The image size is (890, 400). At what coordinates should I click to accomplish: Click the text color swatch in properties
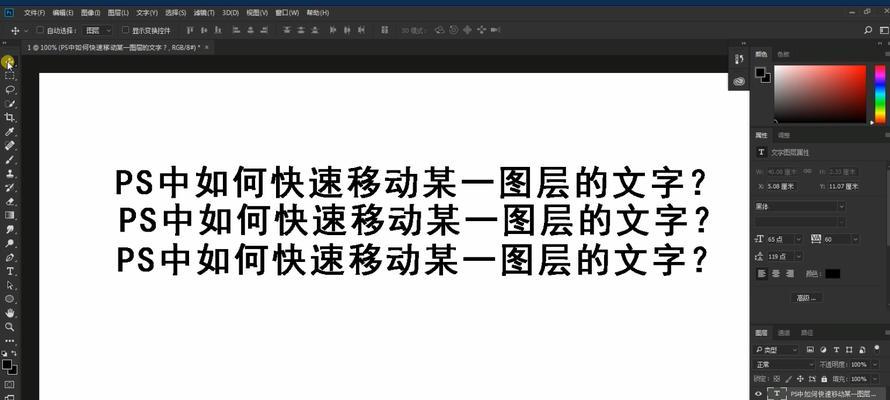[832, 273]
